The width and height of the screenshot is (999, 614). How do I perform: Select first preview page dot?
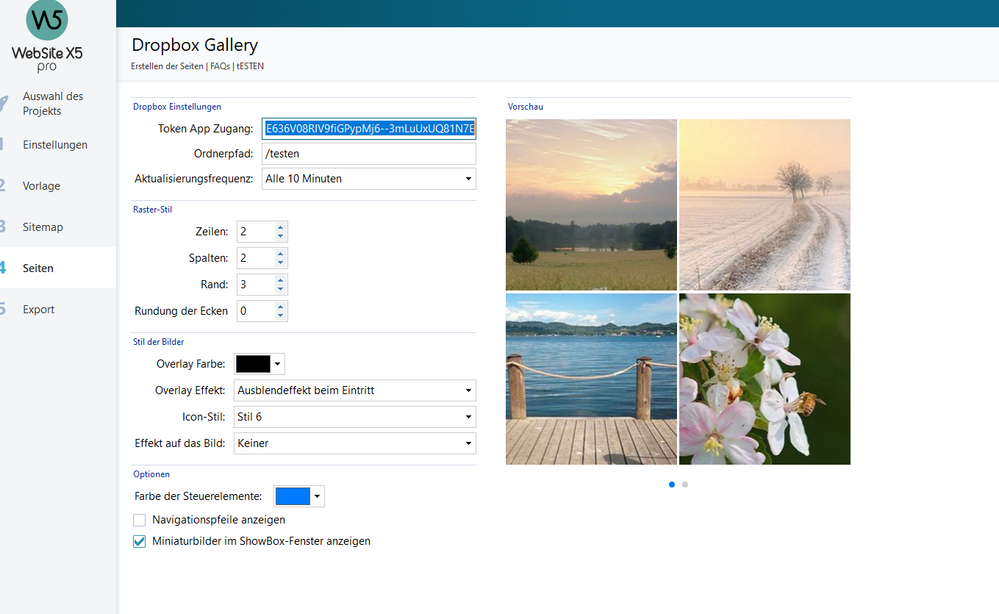[x=671, y=484]
